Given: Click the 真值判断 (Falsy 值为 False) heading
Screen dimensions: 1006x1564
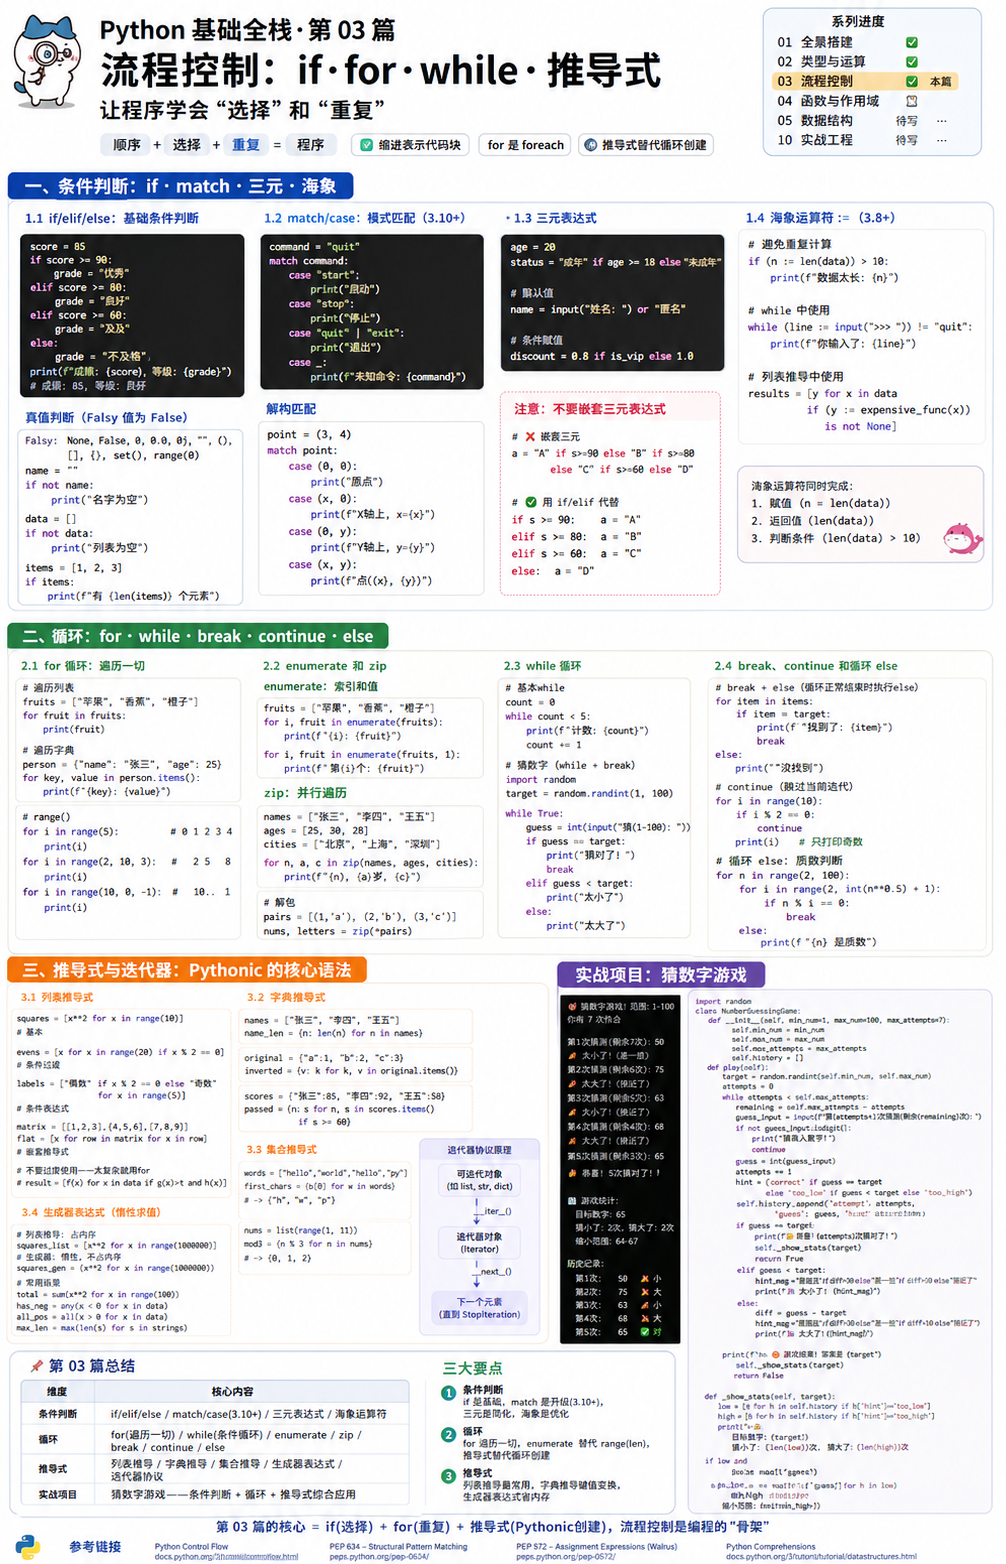Looking at the screenshot, I should click(x=106, y=417).
